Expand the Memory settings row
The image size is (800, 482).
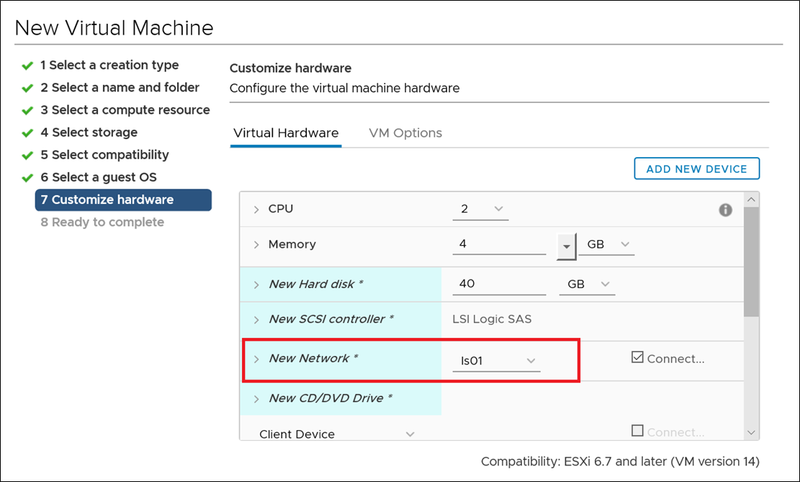(256, 245)
